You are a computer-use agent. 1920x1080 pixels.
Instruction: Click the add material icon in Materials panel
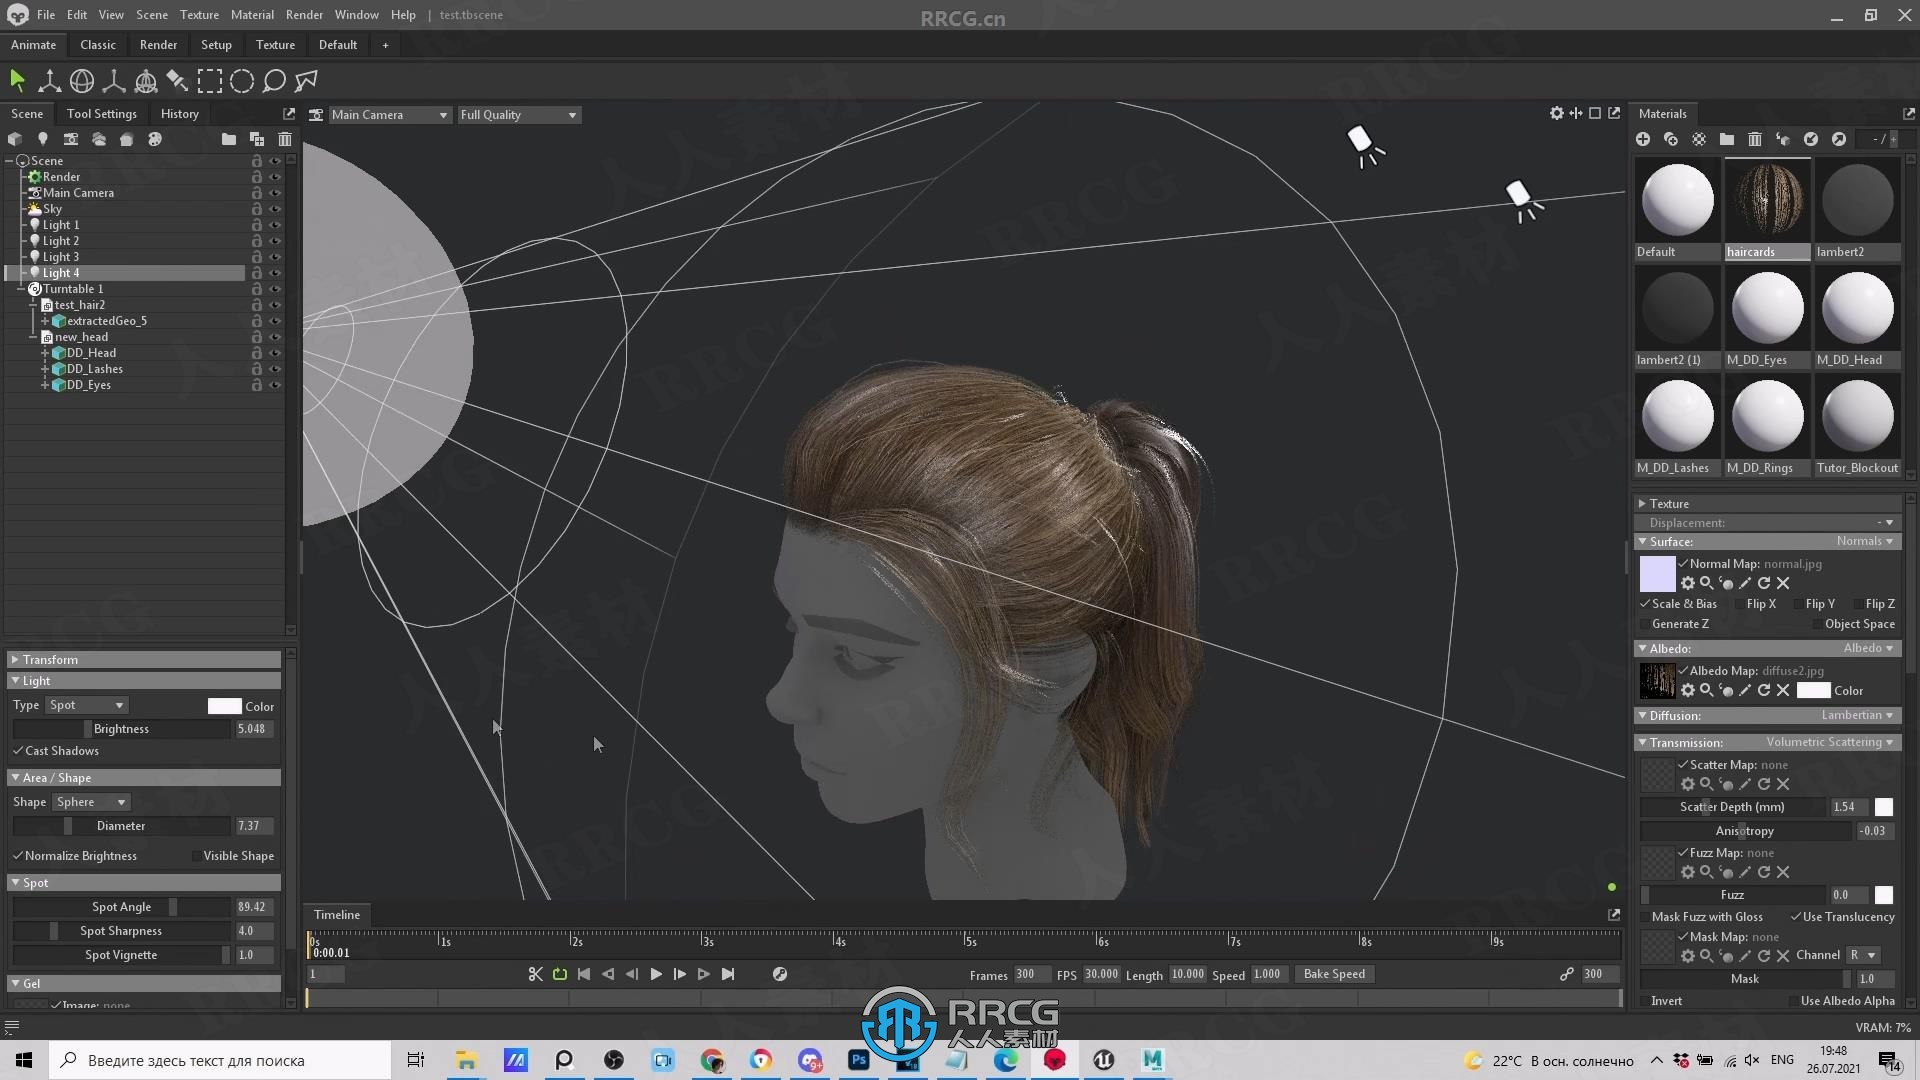click(1642, 138)
